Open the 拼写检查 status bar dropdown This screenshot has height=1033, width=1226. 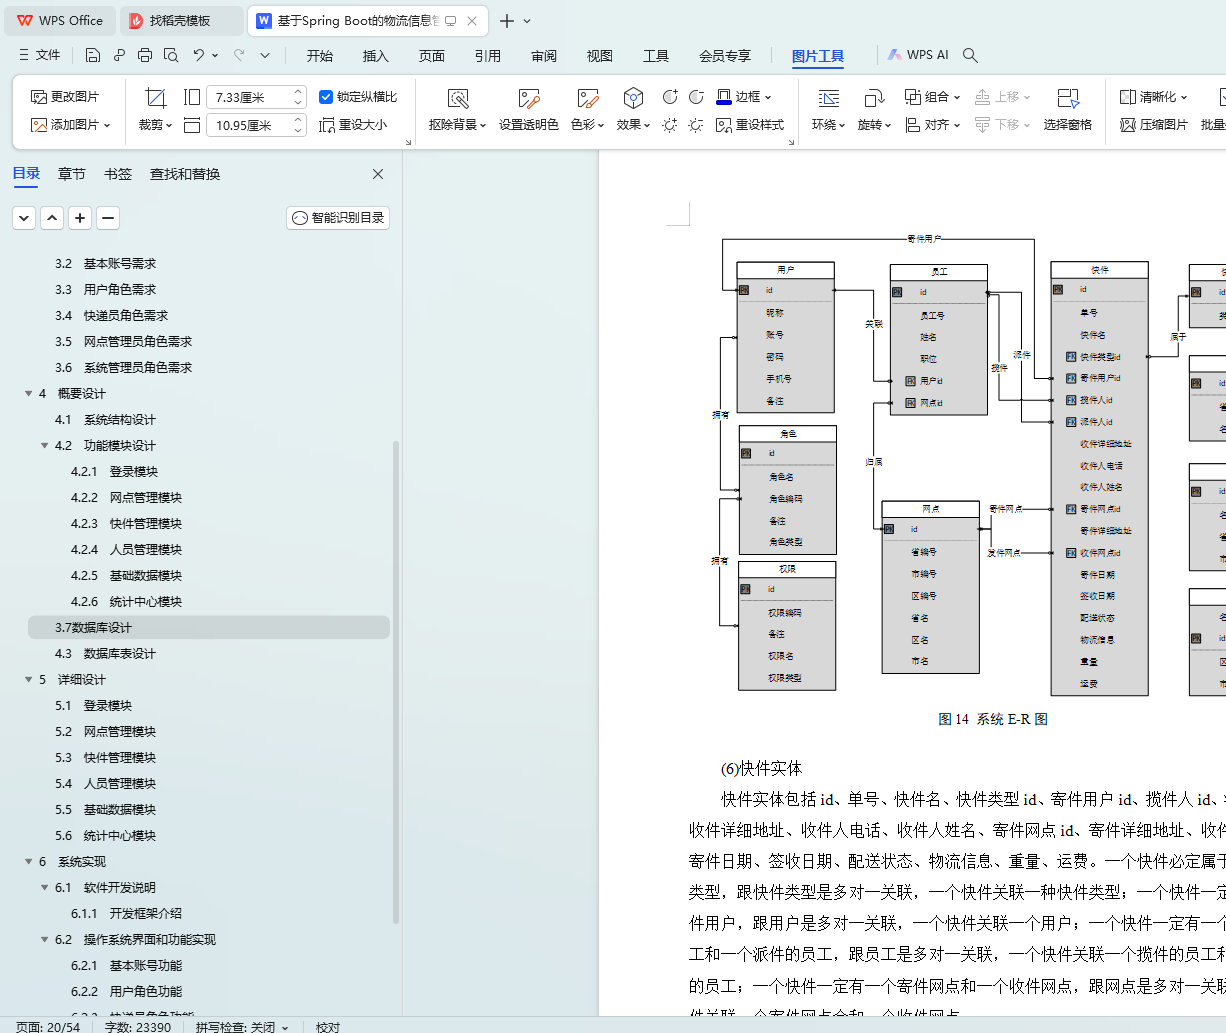(242, 1027)
